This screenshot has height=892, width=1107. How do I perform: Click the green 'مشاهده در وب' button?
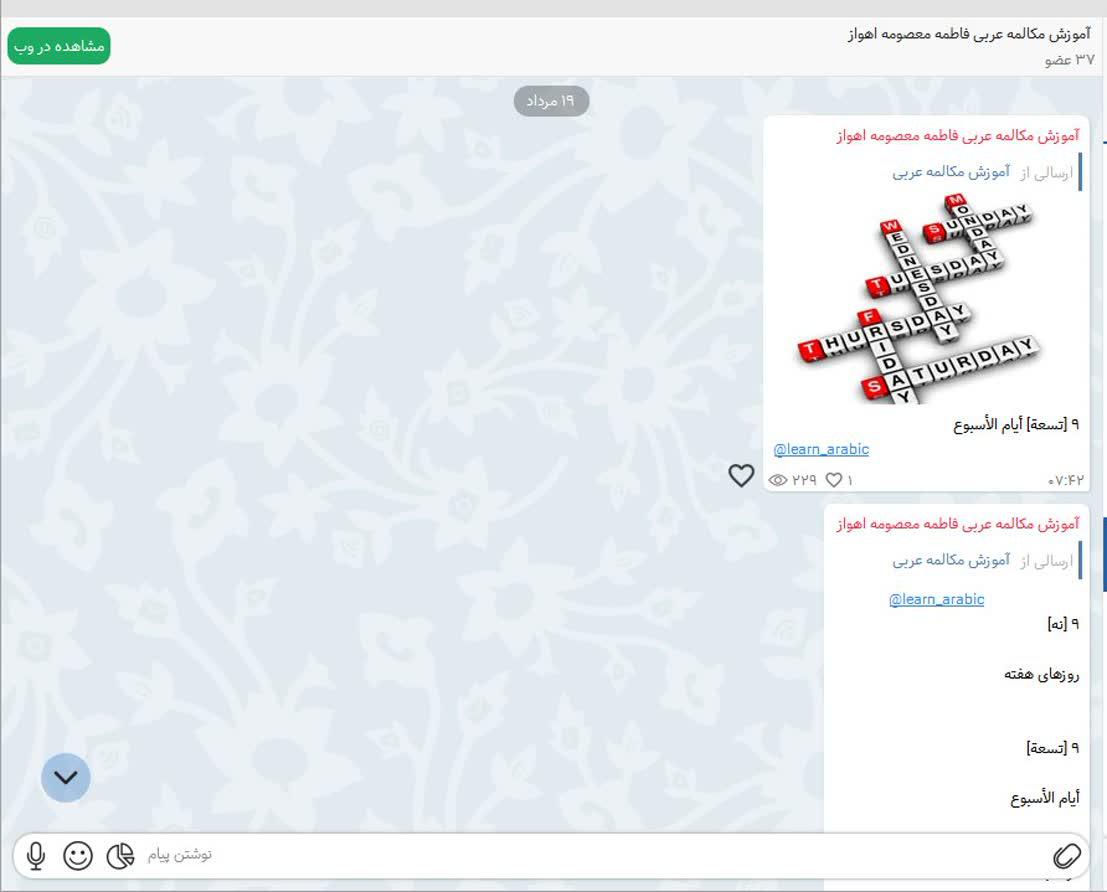(x=59, y=46)
